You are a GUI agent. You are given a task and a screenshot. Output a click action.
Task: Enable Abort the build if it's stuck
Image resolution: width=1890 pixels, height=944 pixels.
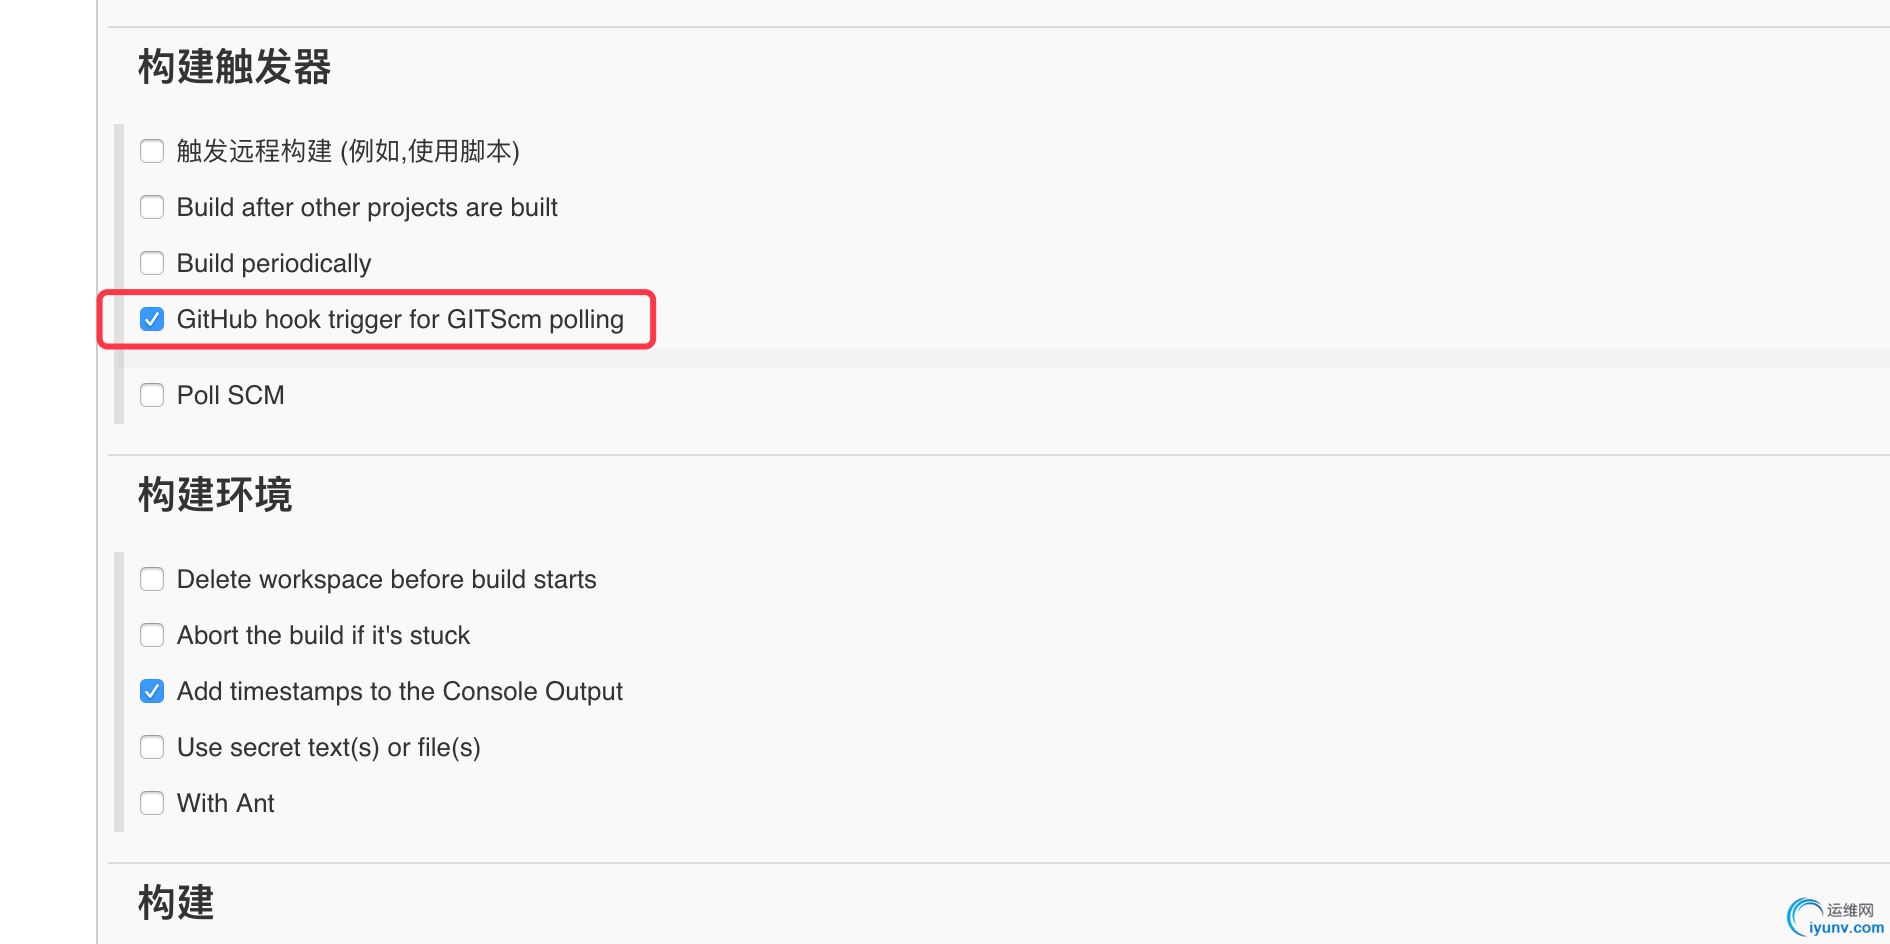click(152, 635)
